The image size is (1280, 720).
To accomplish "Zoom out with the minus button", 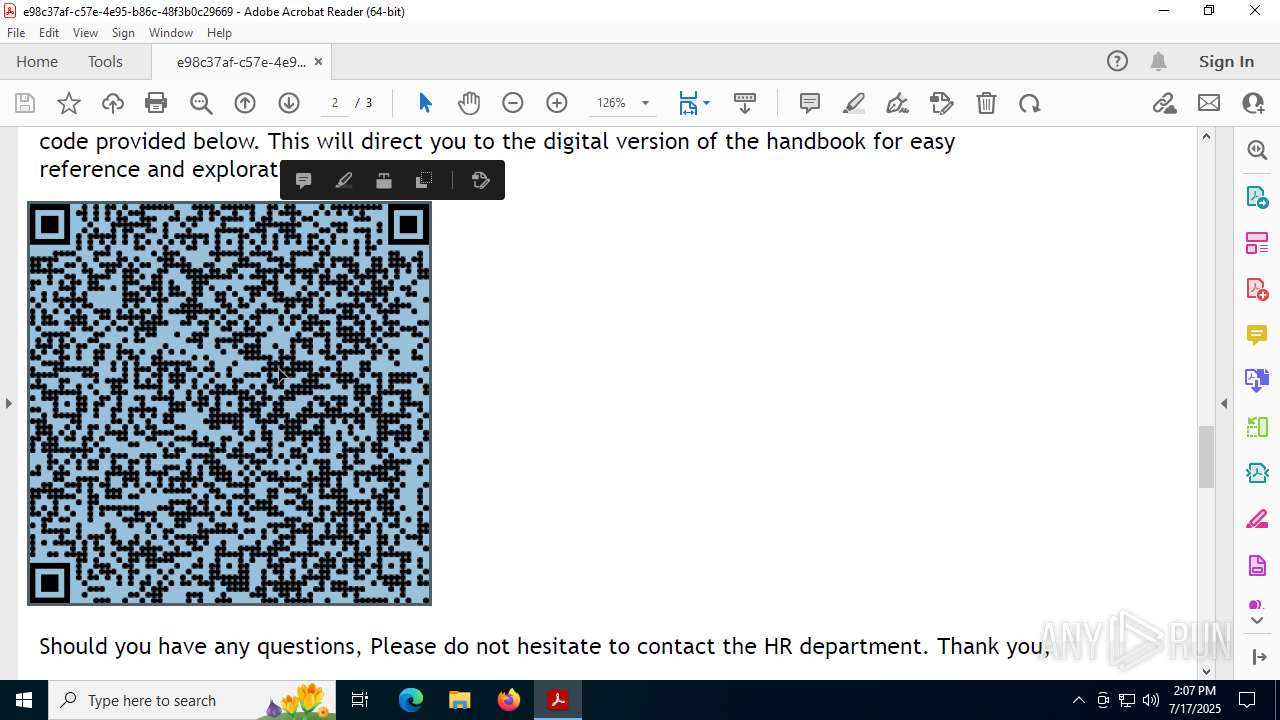I will [x=513, y=103].
